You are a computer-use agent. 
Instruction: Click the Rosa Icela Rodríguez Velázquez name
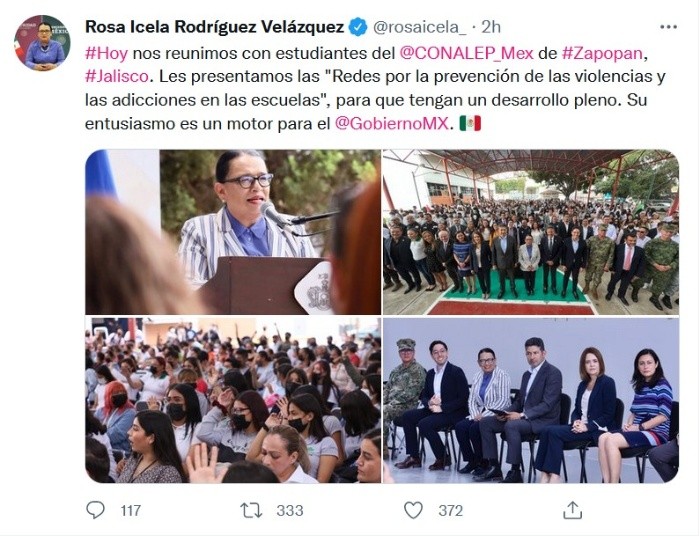click(215, 27)
